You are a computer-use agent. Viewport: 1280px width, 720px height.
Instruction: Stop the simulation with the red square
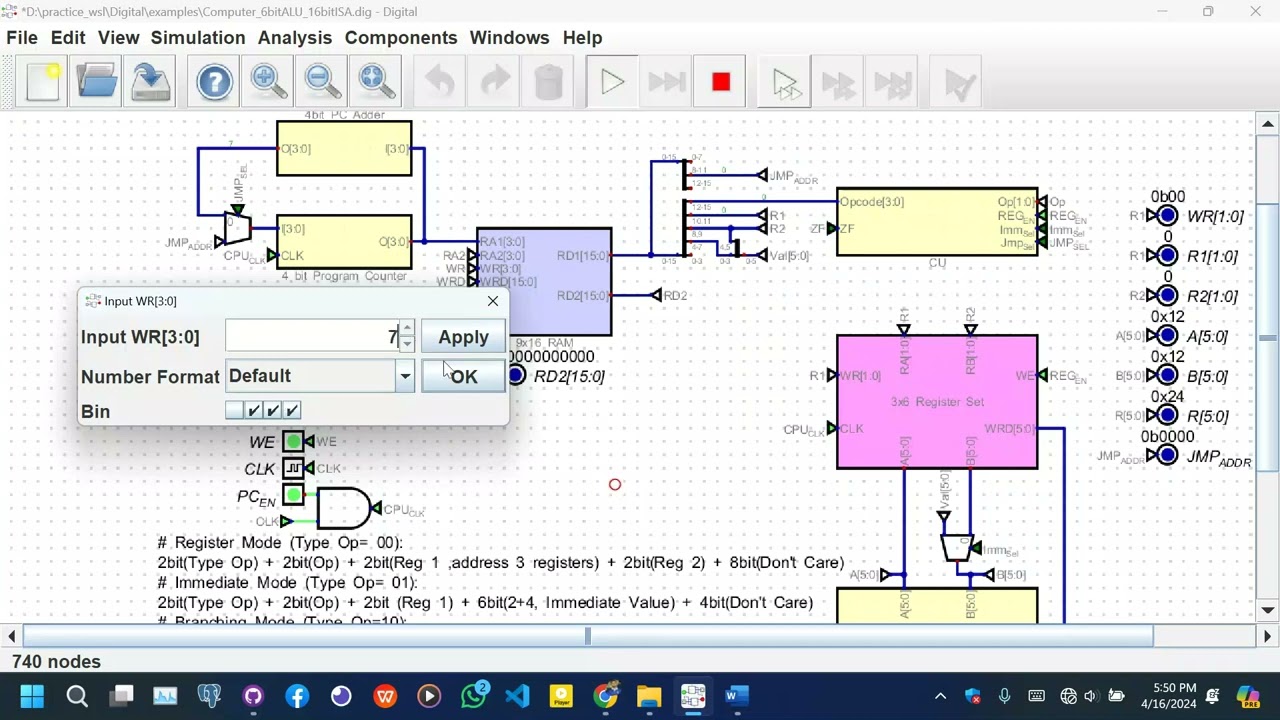(720, 82)
